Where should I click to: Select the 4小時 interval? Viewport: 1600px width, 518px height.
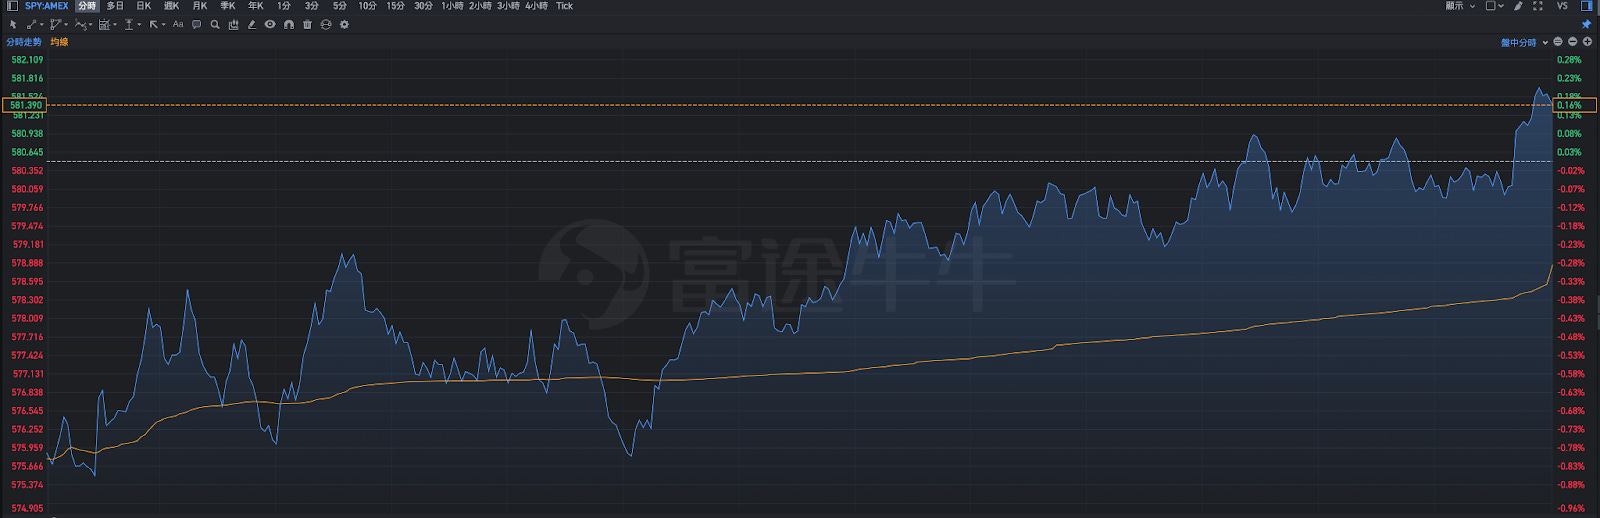click(536, 6)
